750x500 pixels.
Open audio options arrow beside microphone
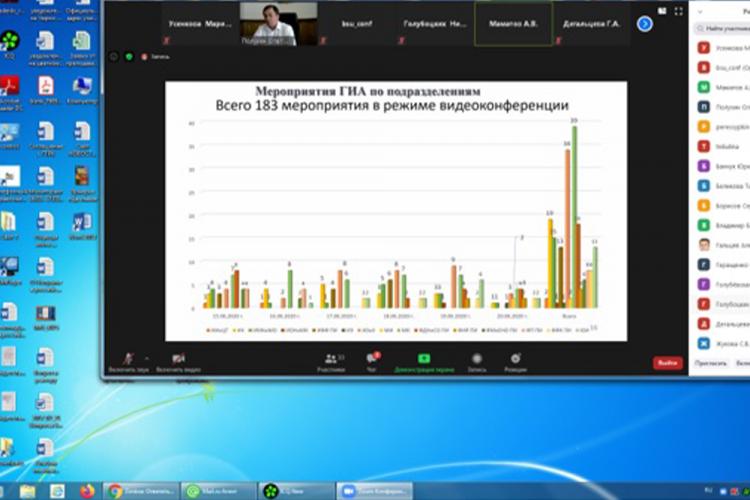tap(146, 358)
